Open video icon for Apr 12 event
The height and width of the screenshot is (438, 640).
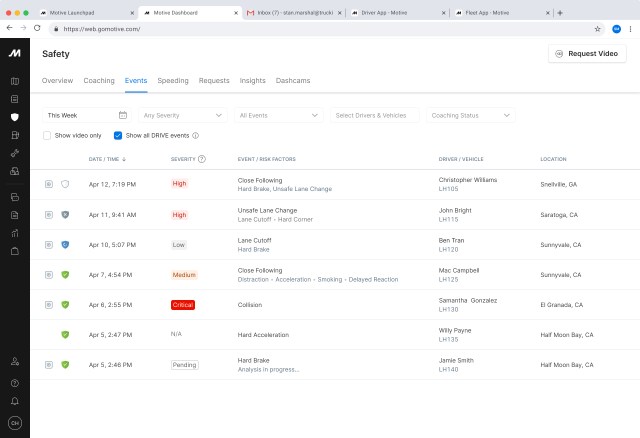pos(48,184)
